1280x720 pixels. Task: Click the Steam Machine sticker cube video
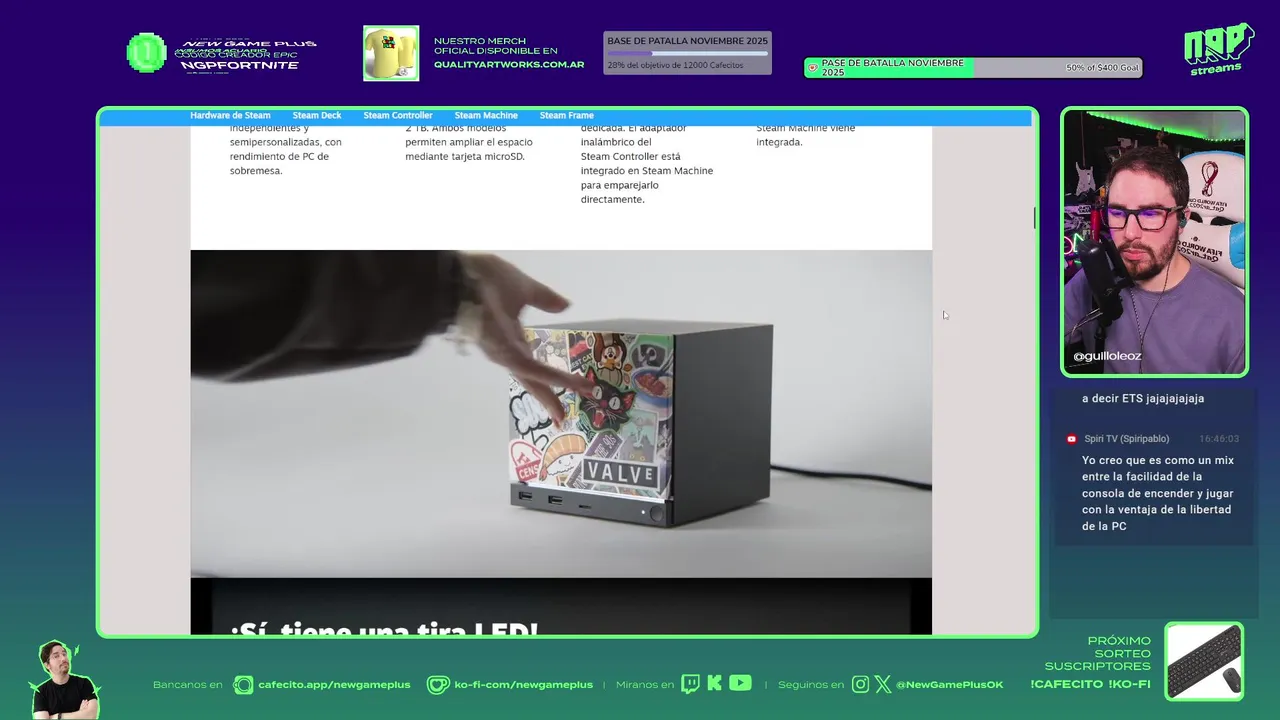pos(561,414)
